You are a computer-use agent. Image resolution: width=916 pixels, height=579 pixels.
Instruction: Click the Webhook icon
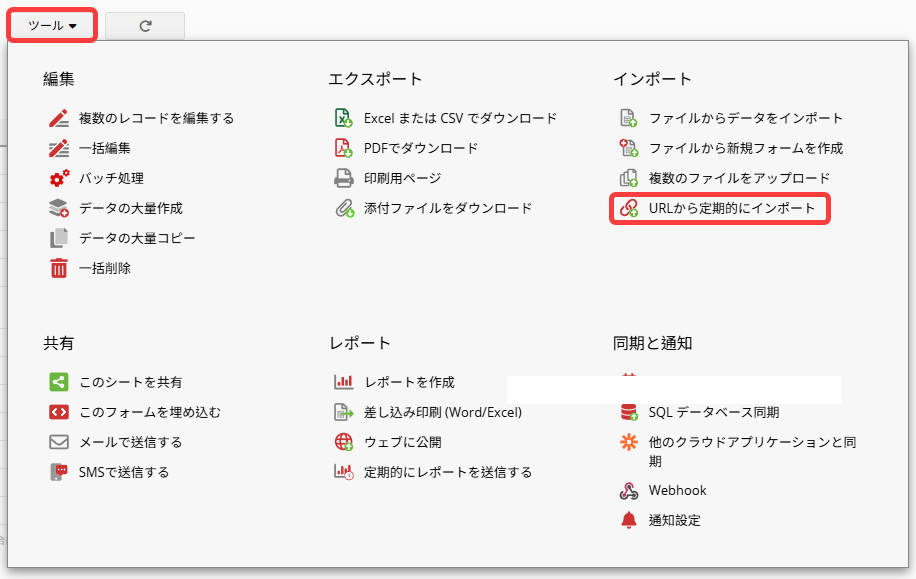tap(629, 491)
